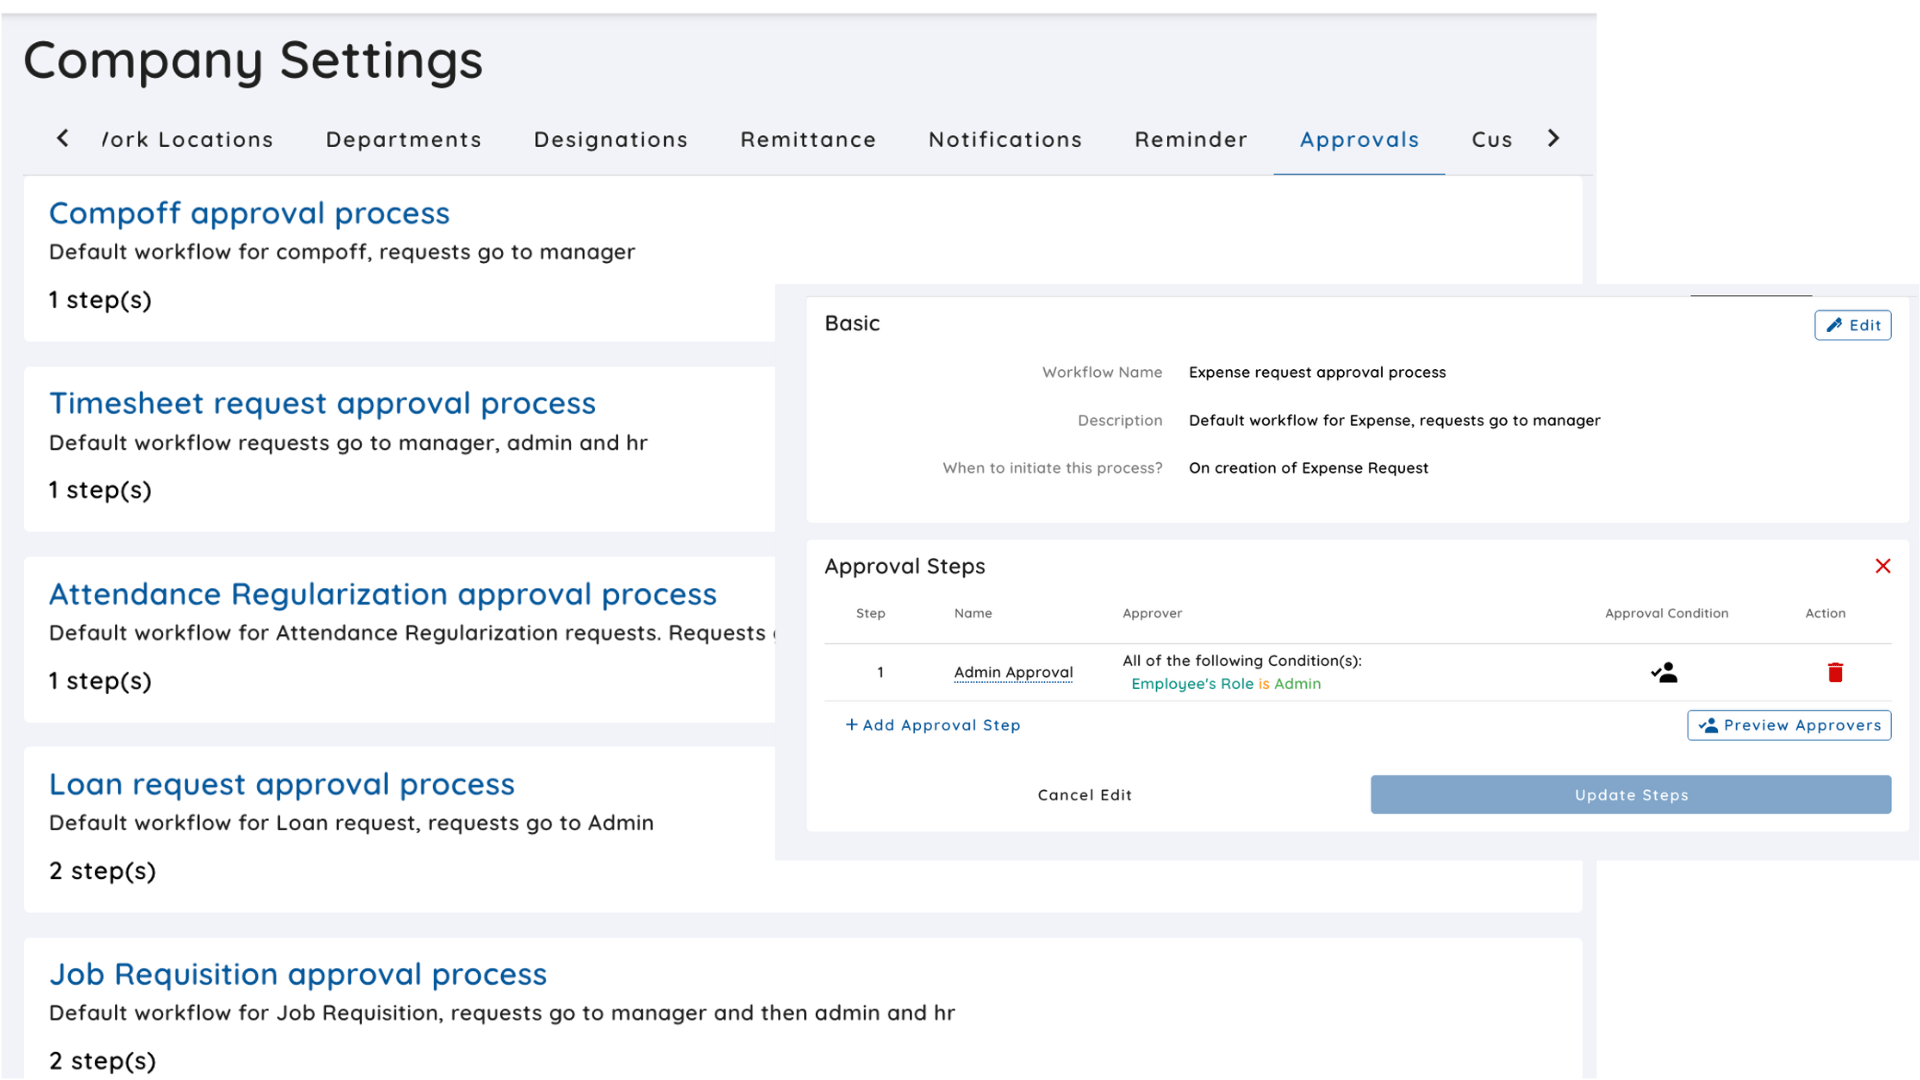Select the Remittance tab
1920x1080 pixels.
coord(807,140)
